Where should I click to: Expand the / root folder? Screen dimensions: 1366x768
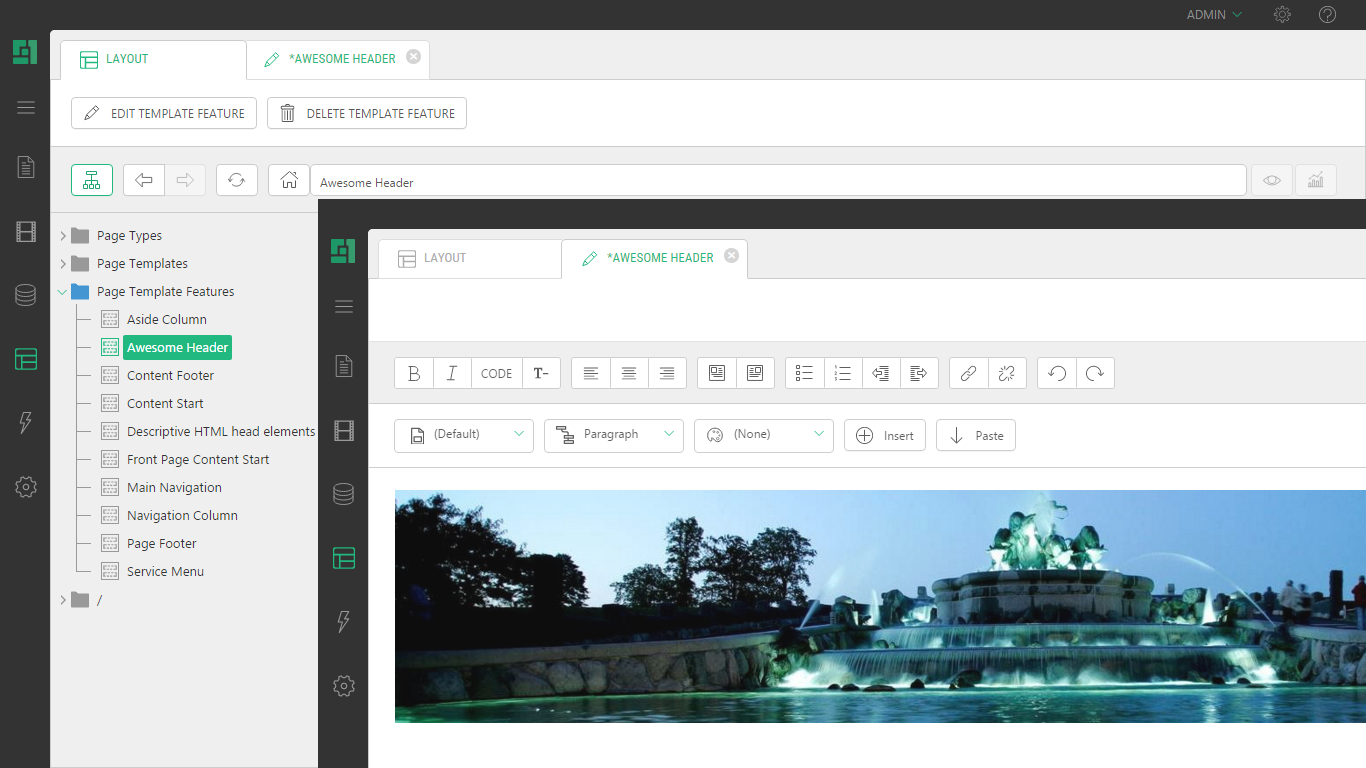pos(63,600)
